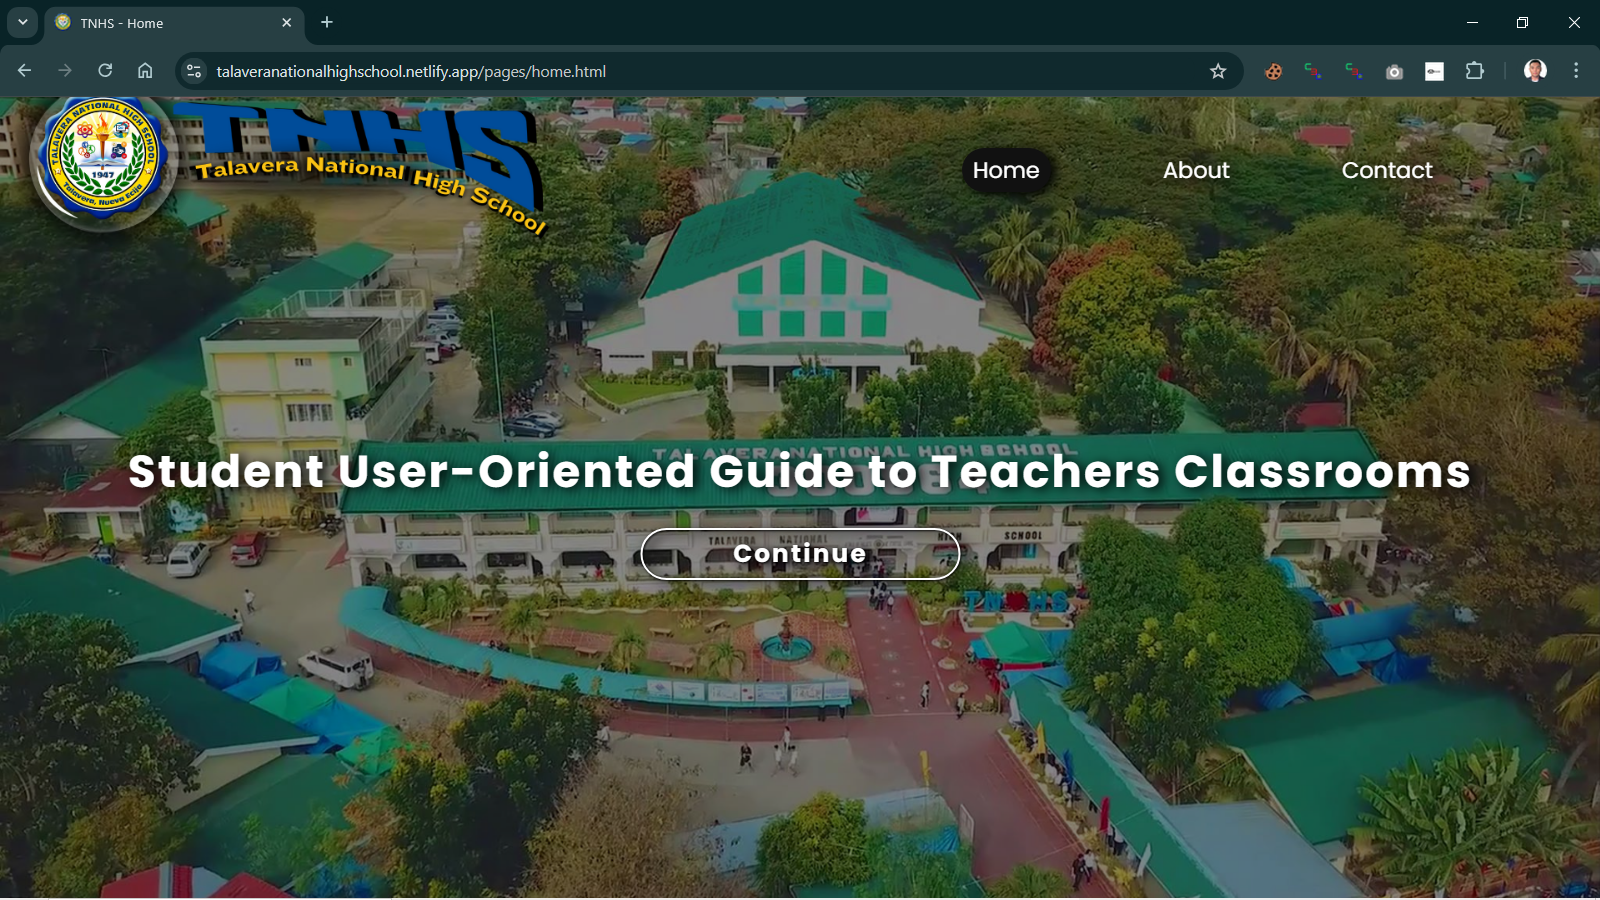
Task: Restore down the browser window
Action: coord(1522,22)
